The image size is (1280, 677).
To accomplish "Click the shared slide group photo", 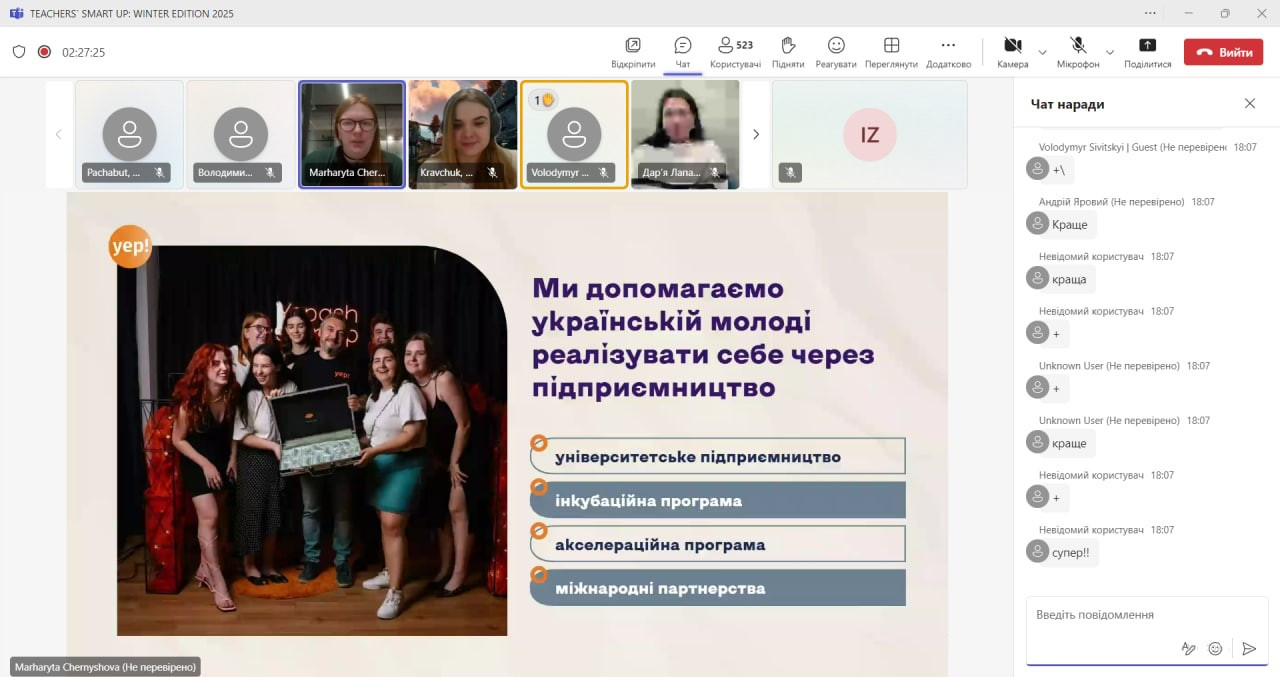I will tap(312, 440).
